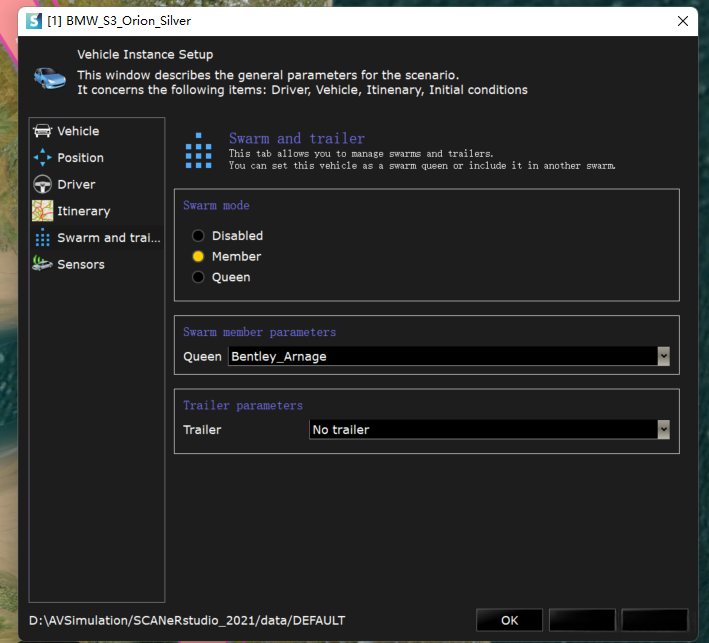Click the Driver steering wheel icon
The height and width of the screenshot is (643, 709).
[x=43, y=184]
